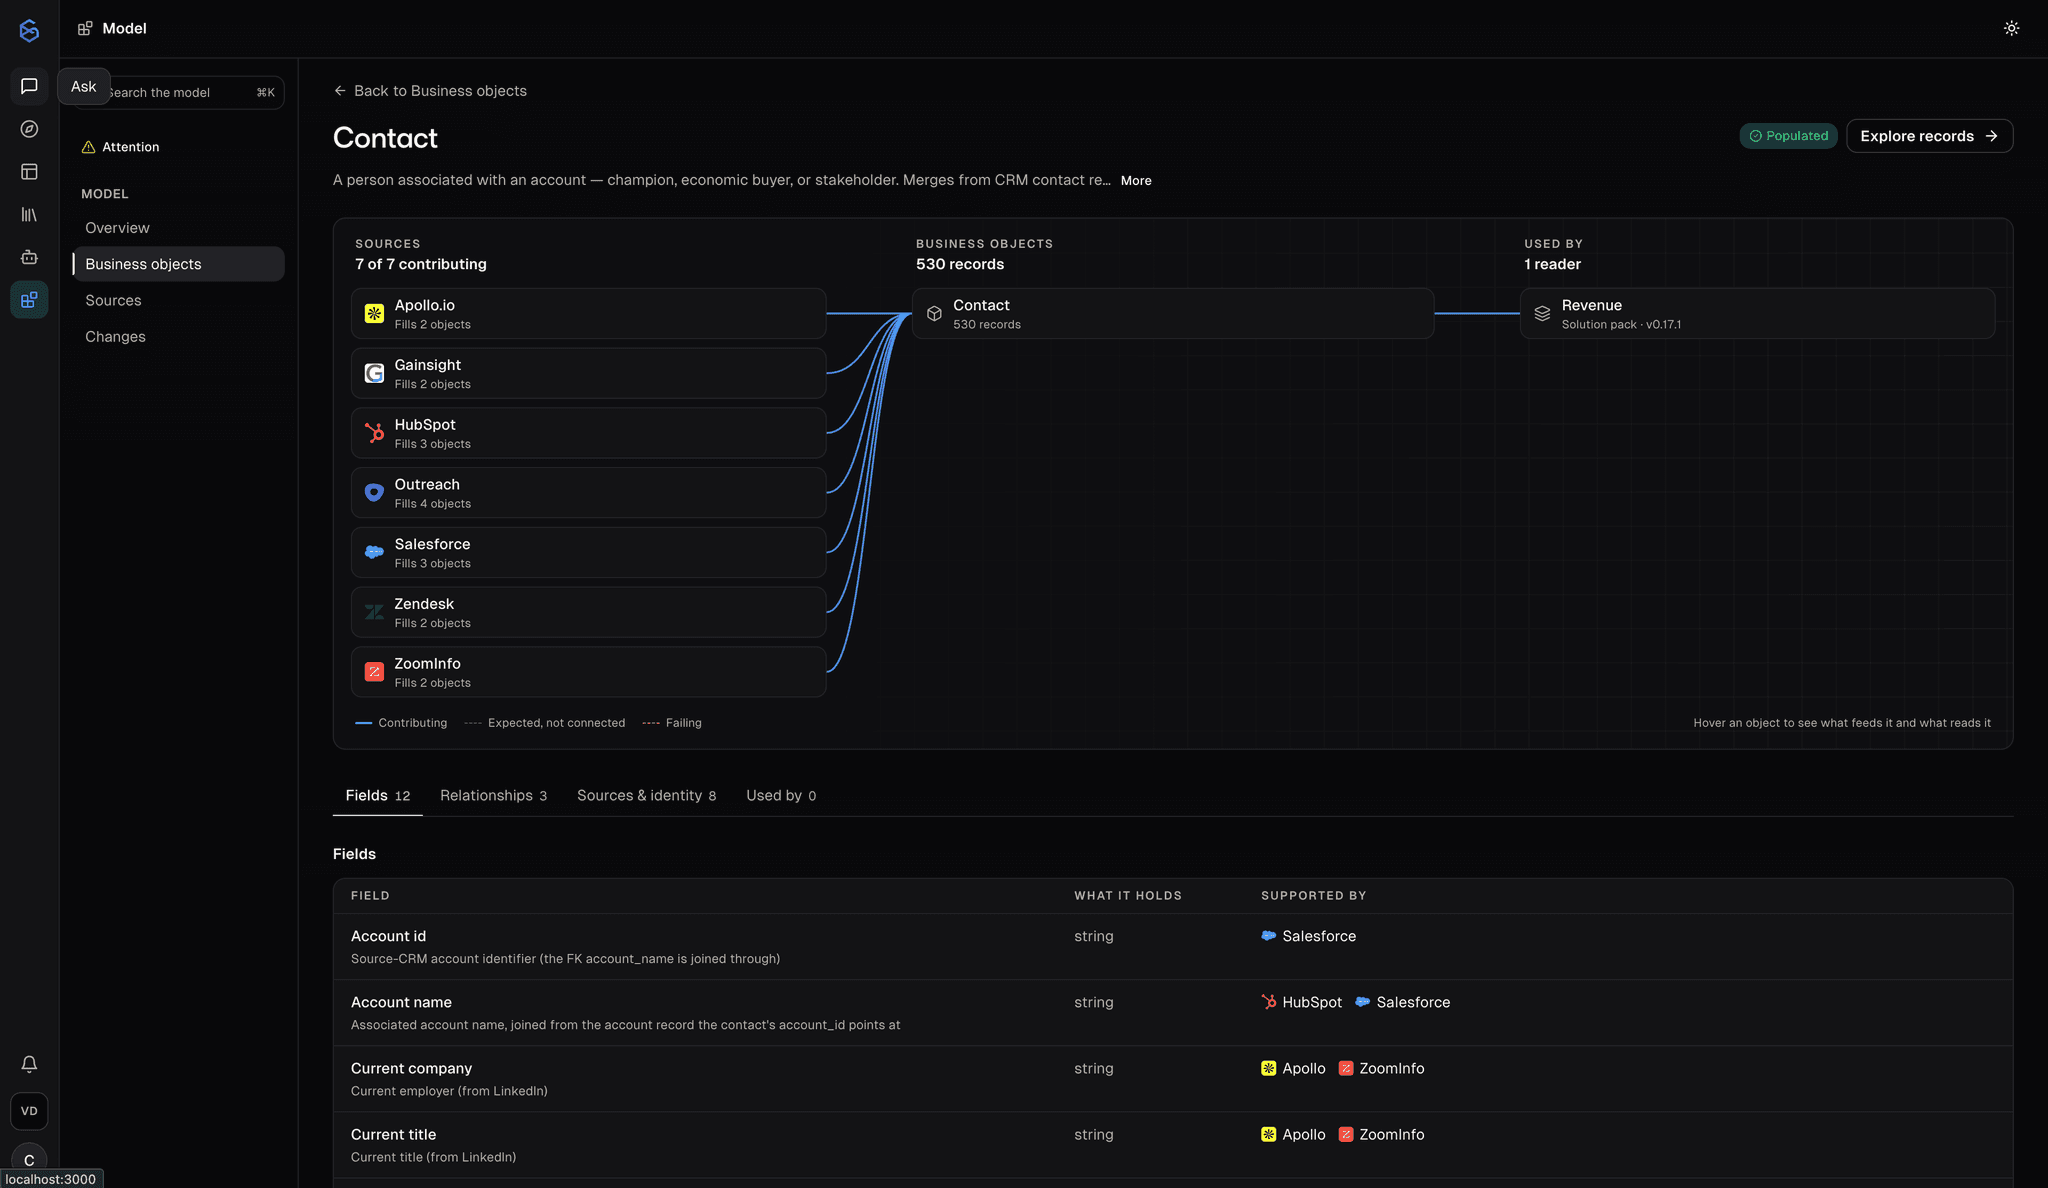Click the Salesforce cloud source icon
This screenshot has height=1188, width=2048.
[374, 552]
